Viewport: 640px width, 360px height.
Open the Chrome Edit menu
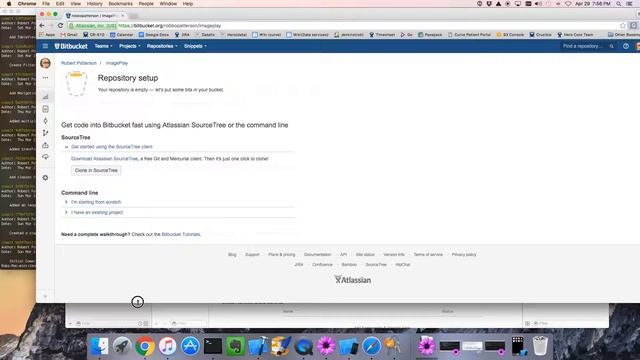(60, 4)
